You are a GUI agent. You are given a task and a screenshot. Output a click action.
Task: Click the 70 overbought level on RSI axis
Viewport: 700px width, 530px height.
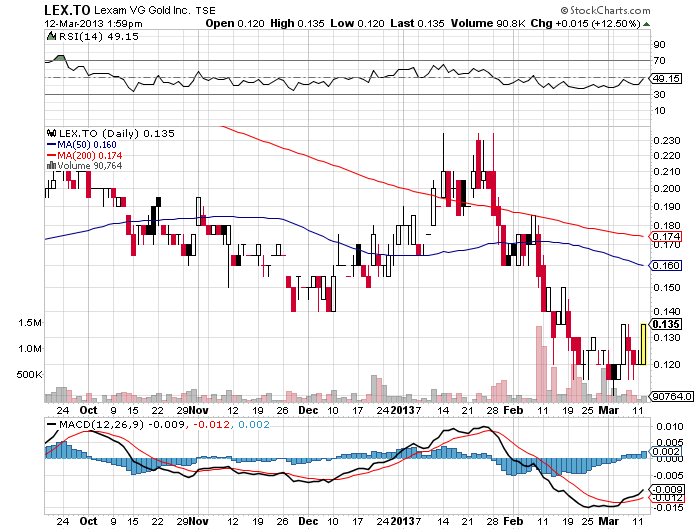click(659, 60)
